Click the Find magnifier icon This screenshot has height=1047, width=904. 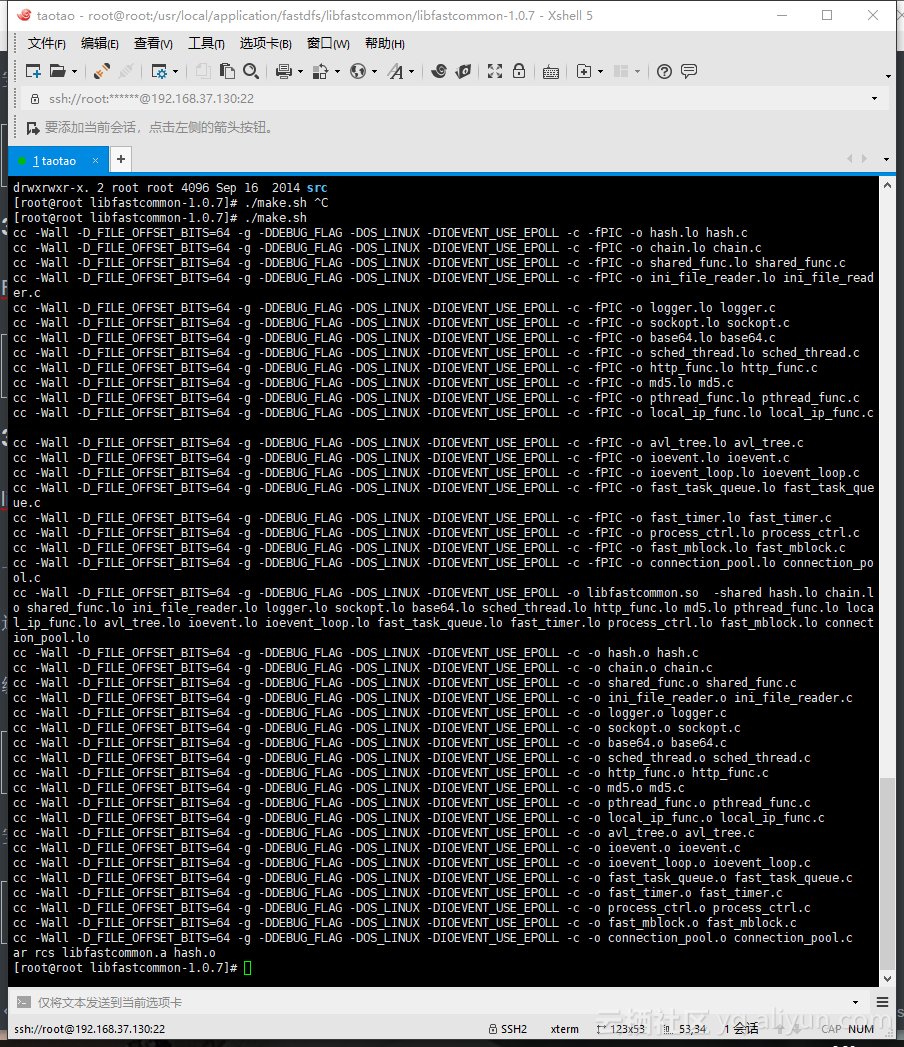point(251,71)
